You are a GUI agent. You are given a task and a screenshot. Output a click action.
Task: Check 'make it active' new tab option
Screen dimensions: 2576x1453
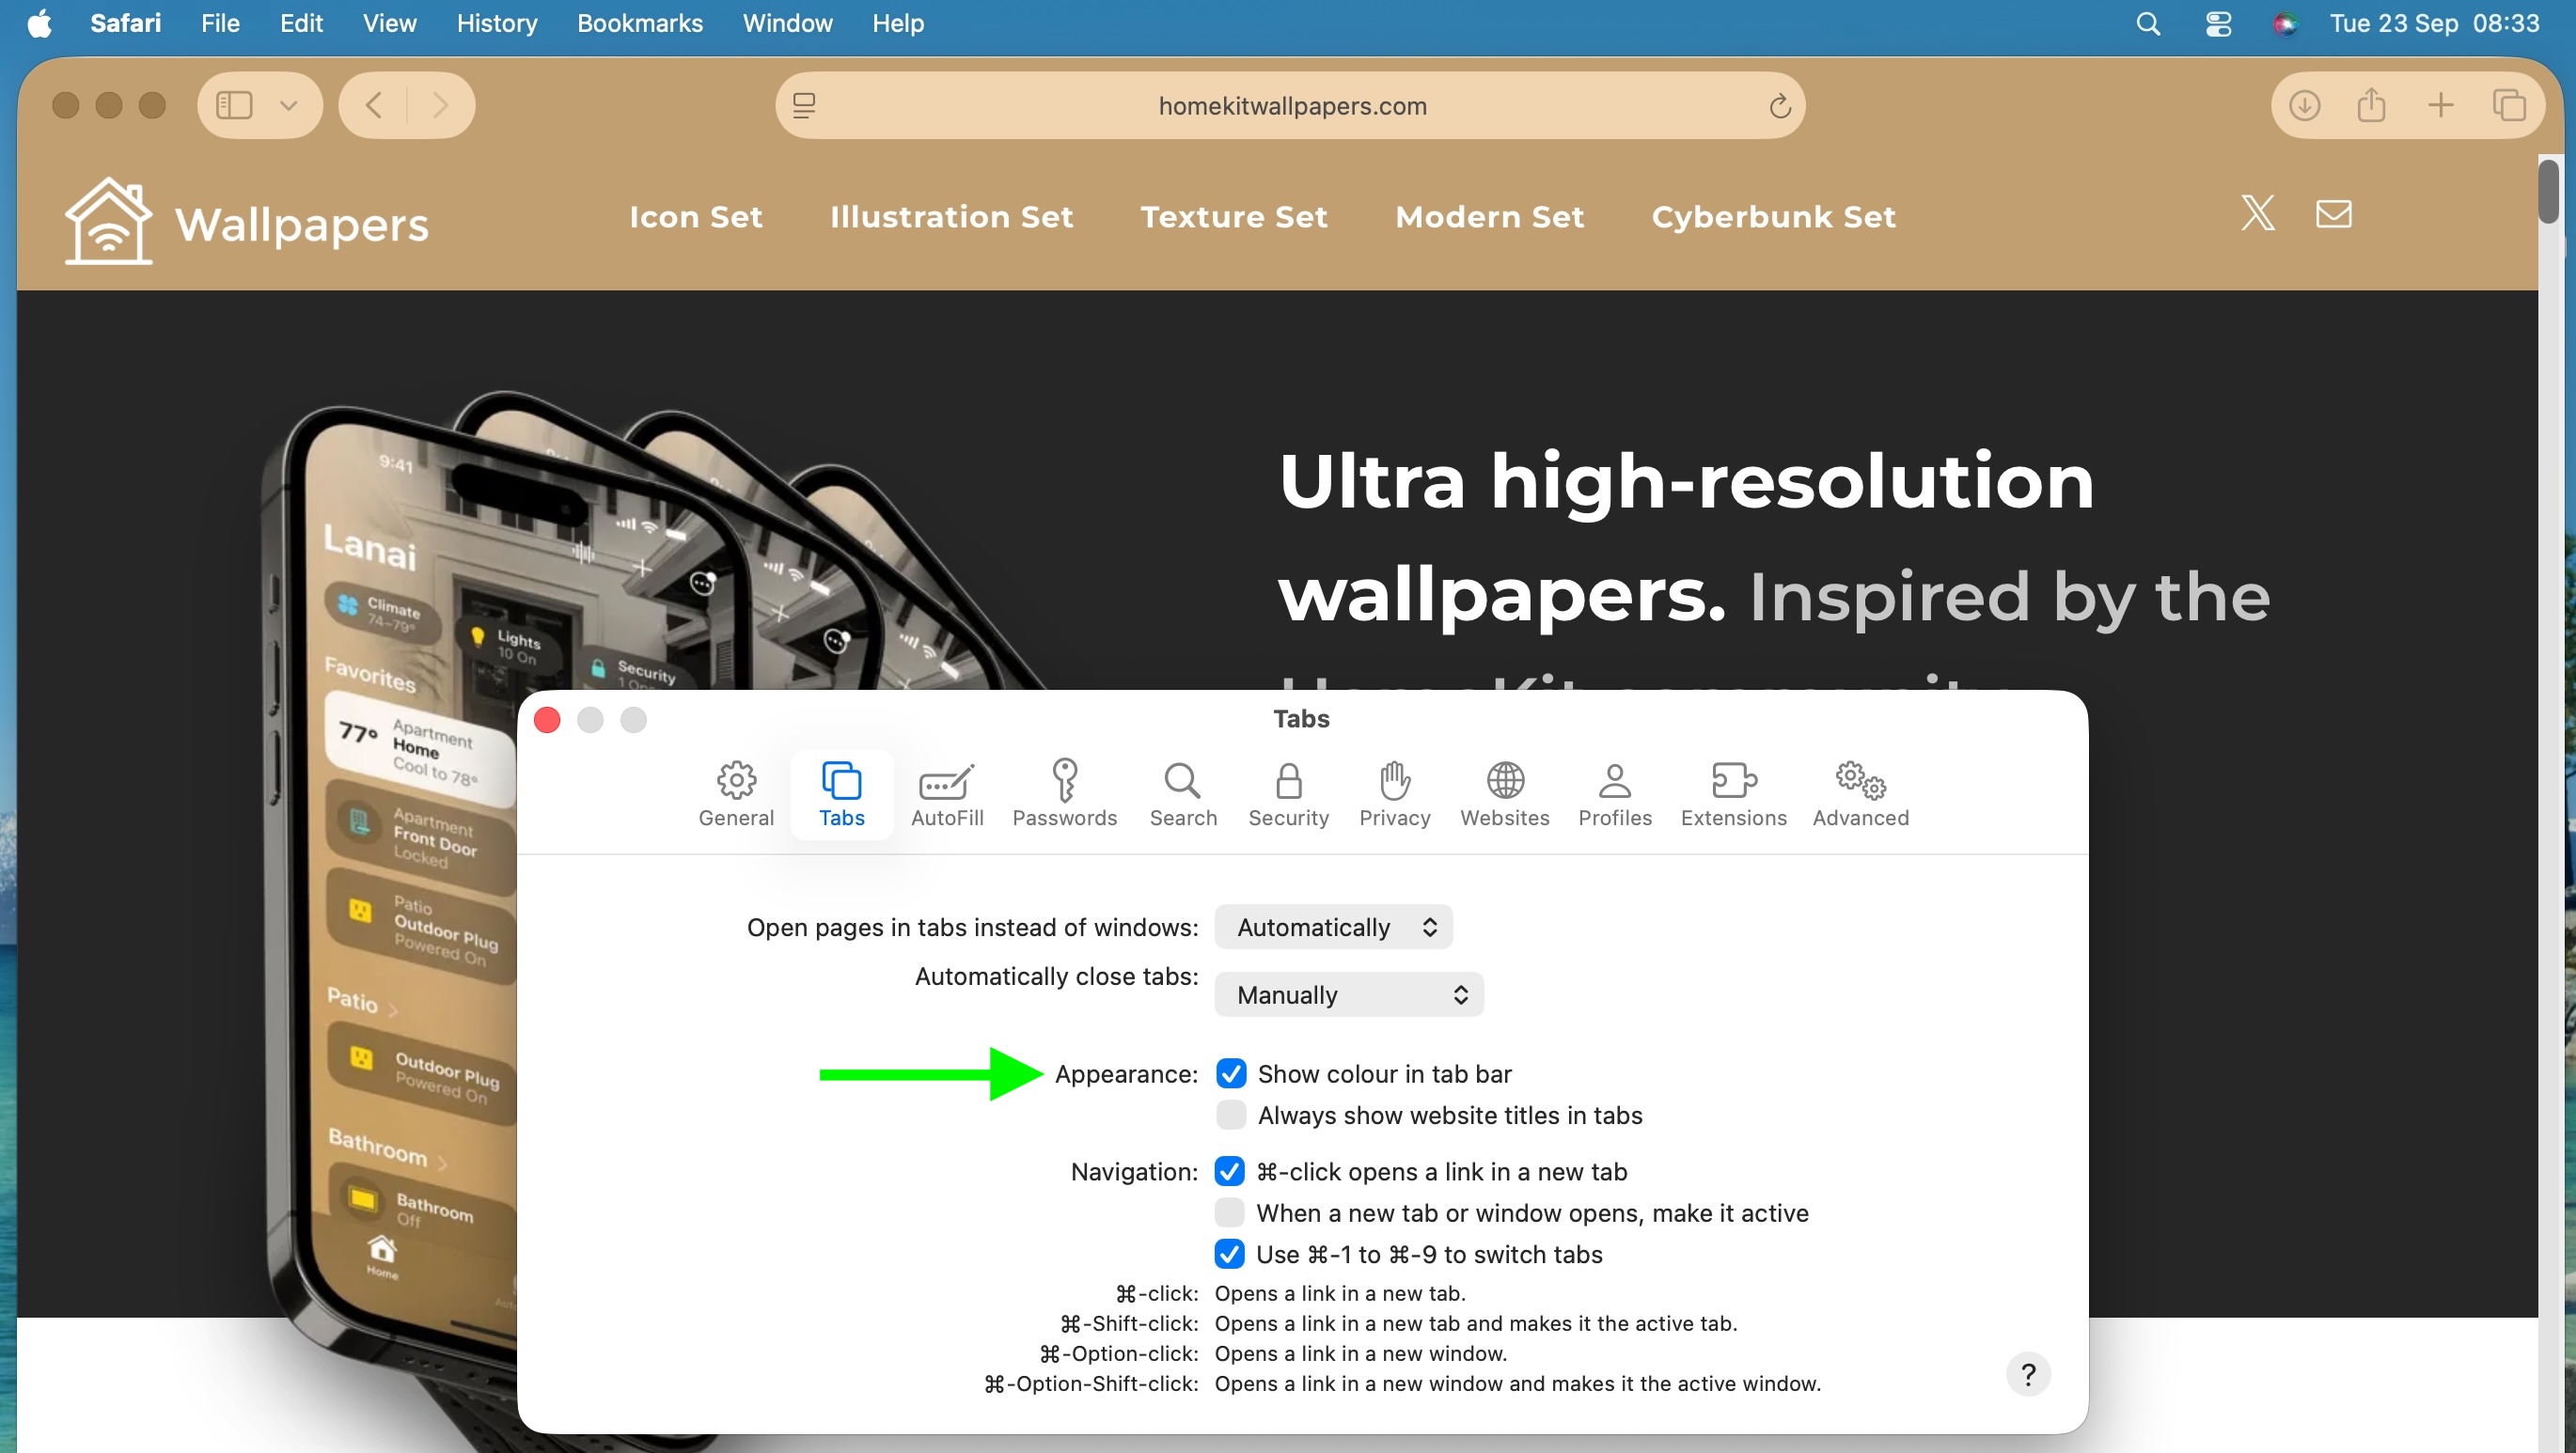pos(1229,1212)
